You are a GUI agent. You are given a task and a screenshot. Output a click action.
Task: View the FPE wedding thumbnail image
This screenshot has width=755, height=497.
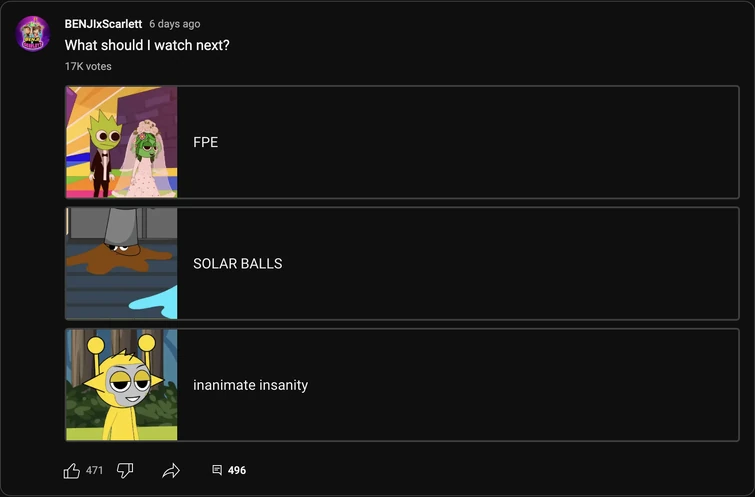tap(121, 142)
